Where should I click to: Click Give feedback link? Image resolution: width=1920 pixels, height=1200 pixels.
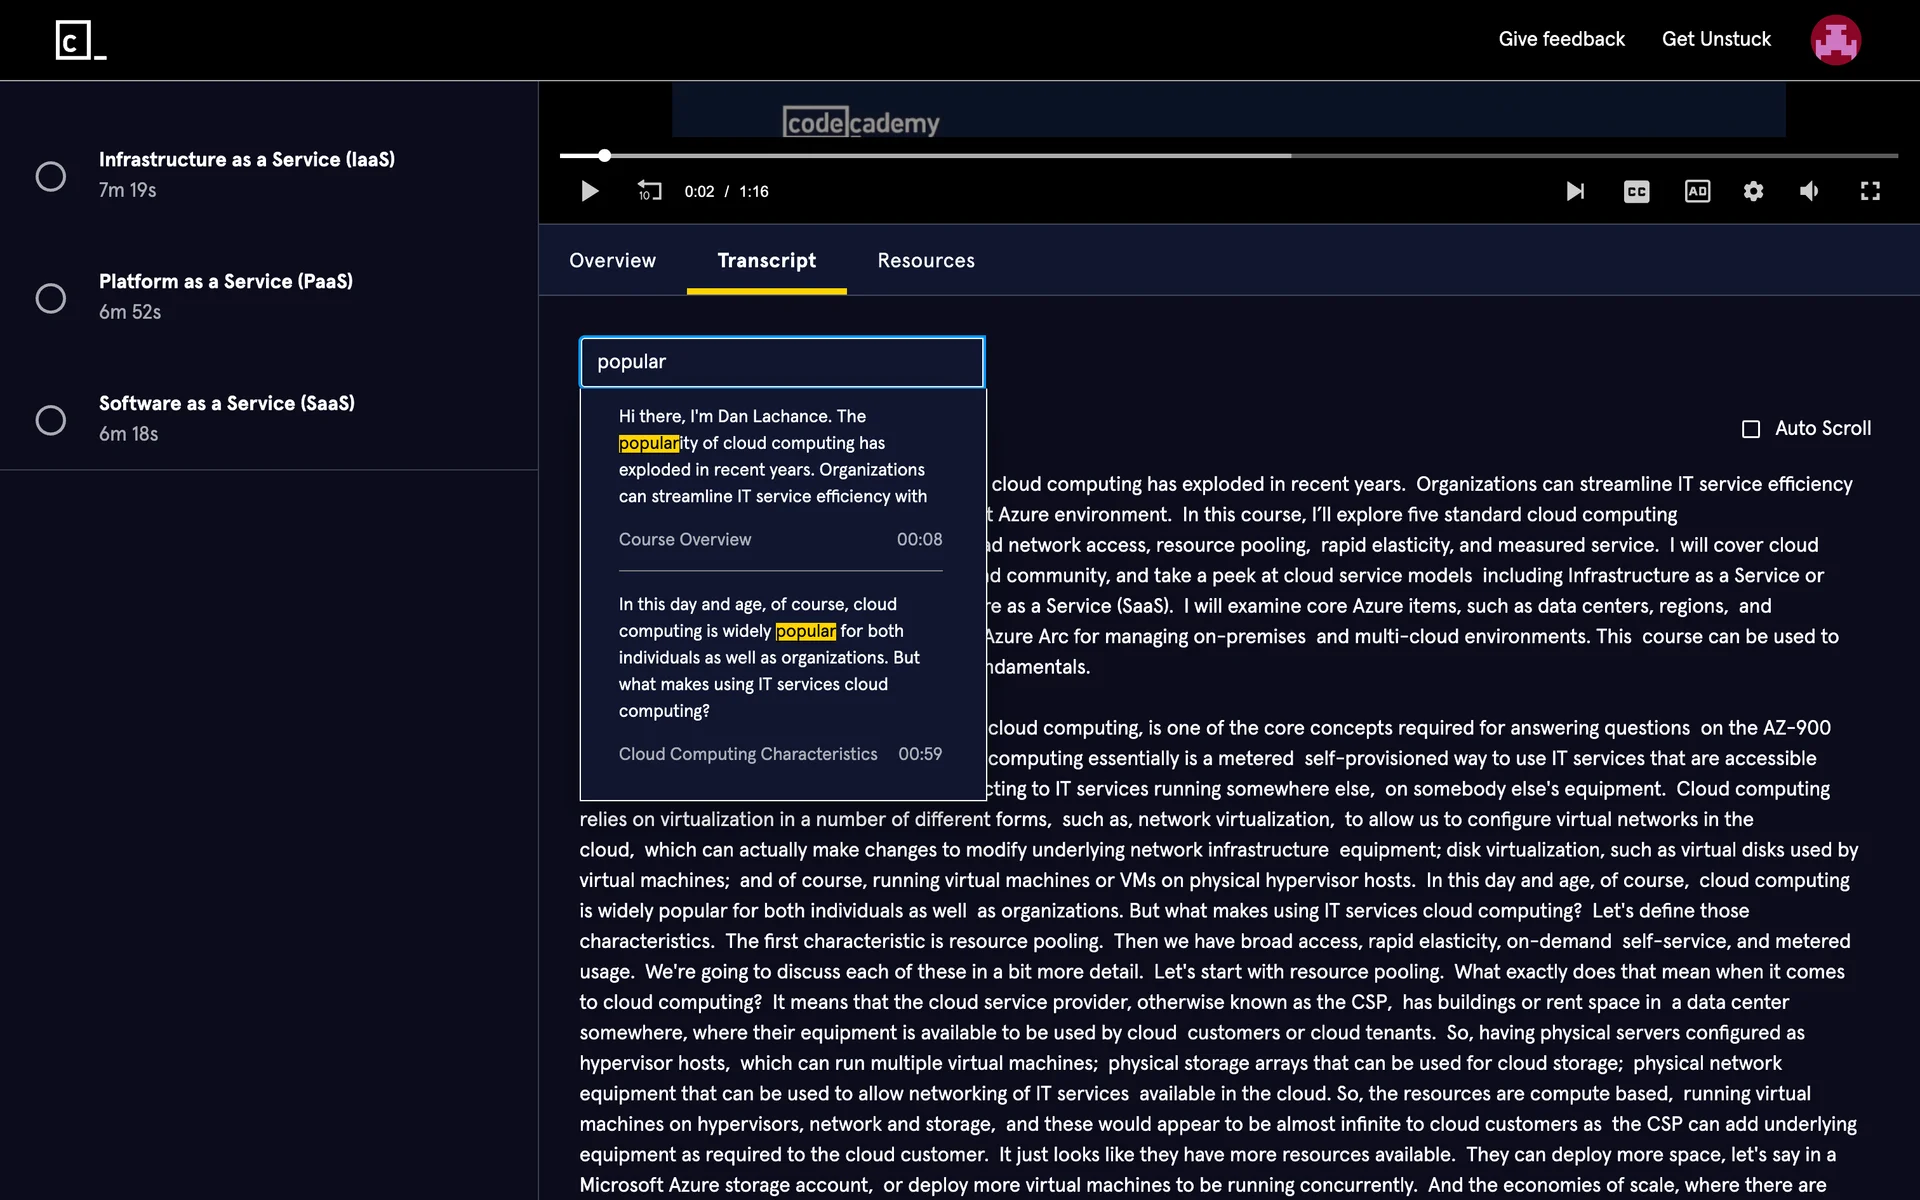[x=1561, y=39]
